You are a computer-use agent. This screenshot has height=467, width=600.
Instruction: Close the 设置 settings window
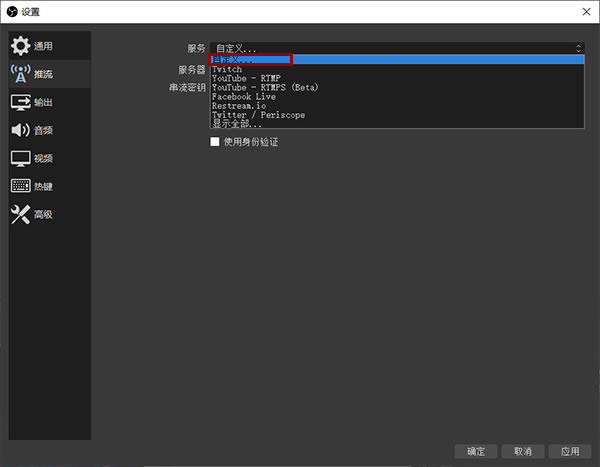click(586, 12)
